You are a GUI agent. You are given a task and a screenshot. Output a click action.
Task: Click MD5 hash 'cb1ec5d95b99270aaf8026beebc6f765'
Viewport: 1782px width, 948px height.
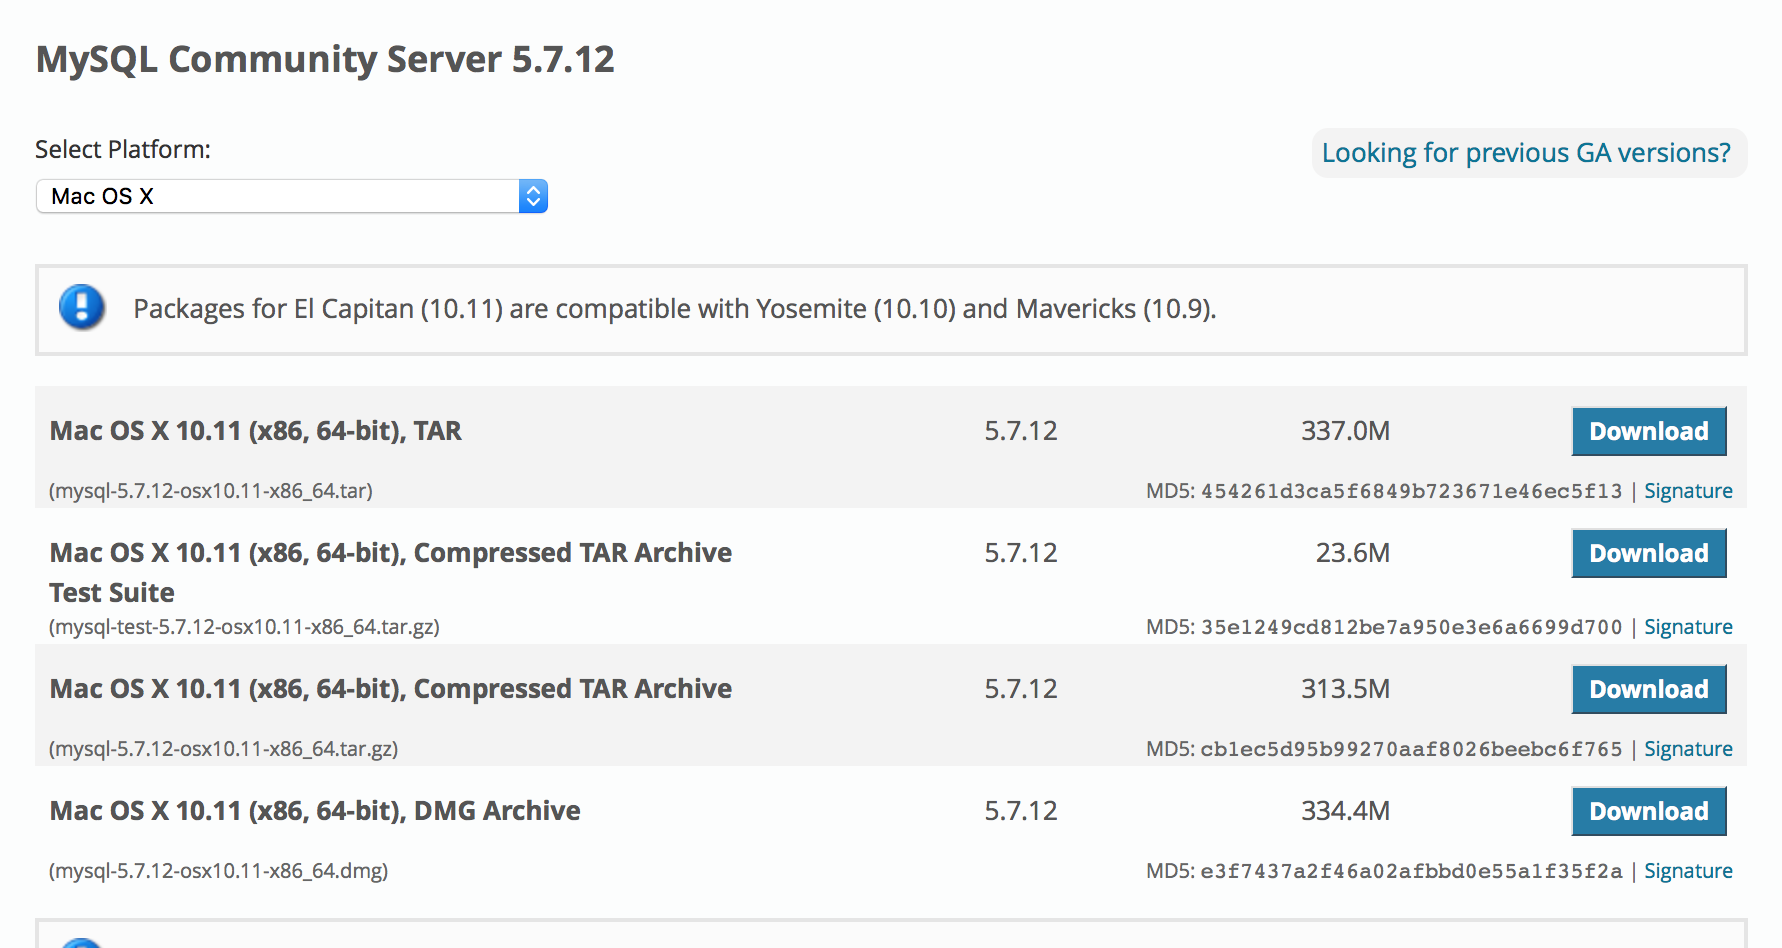point(1411,749)
